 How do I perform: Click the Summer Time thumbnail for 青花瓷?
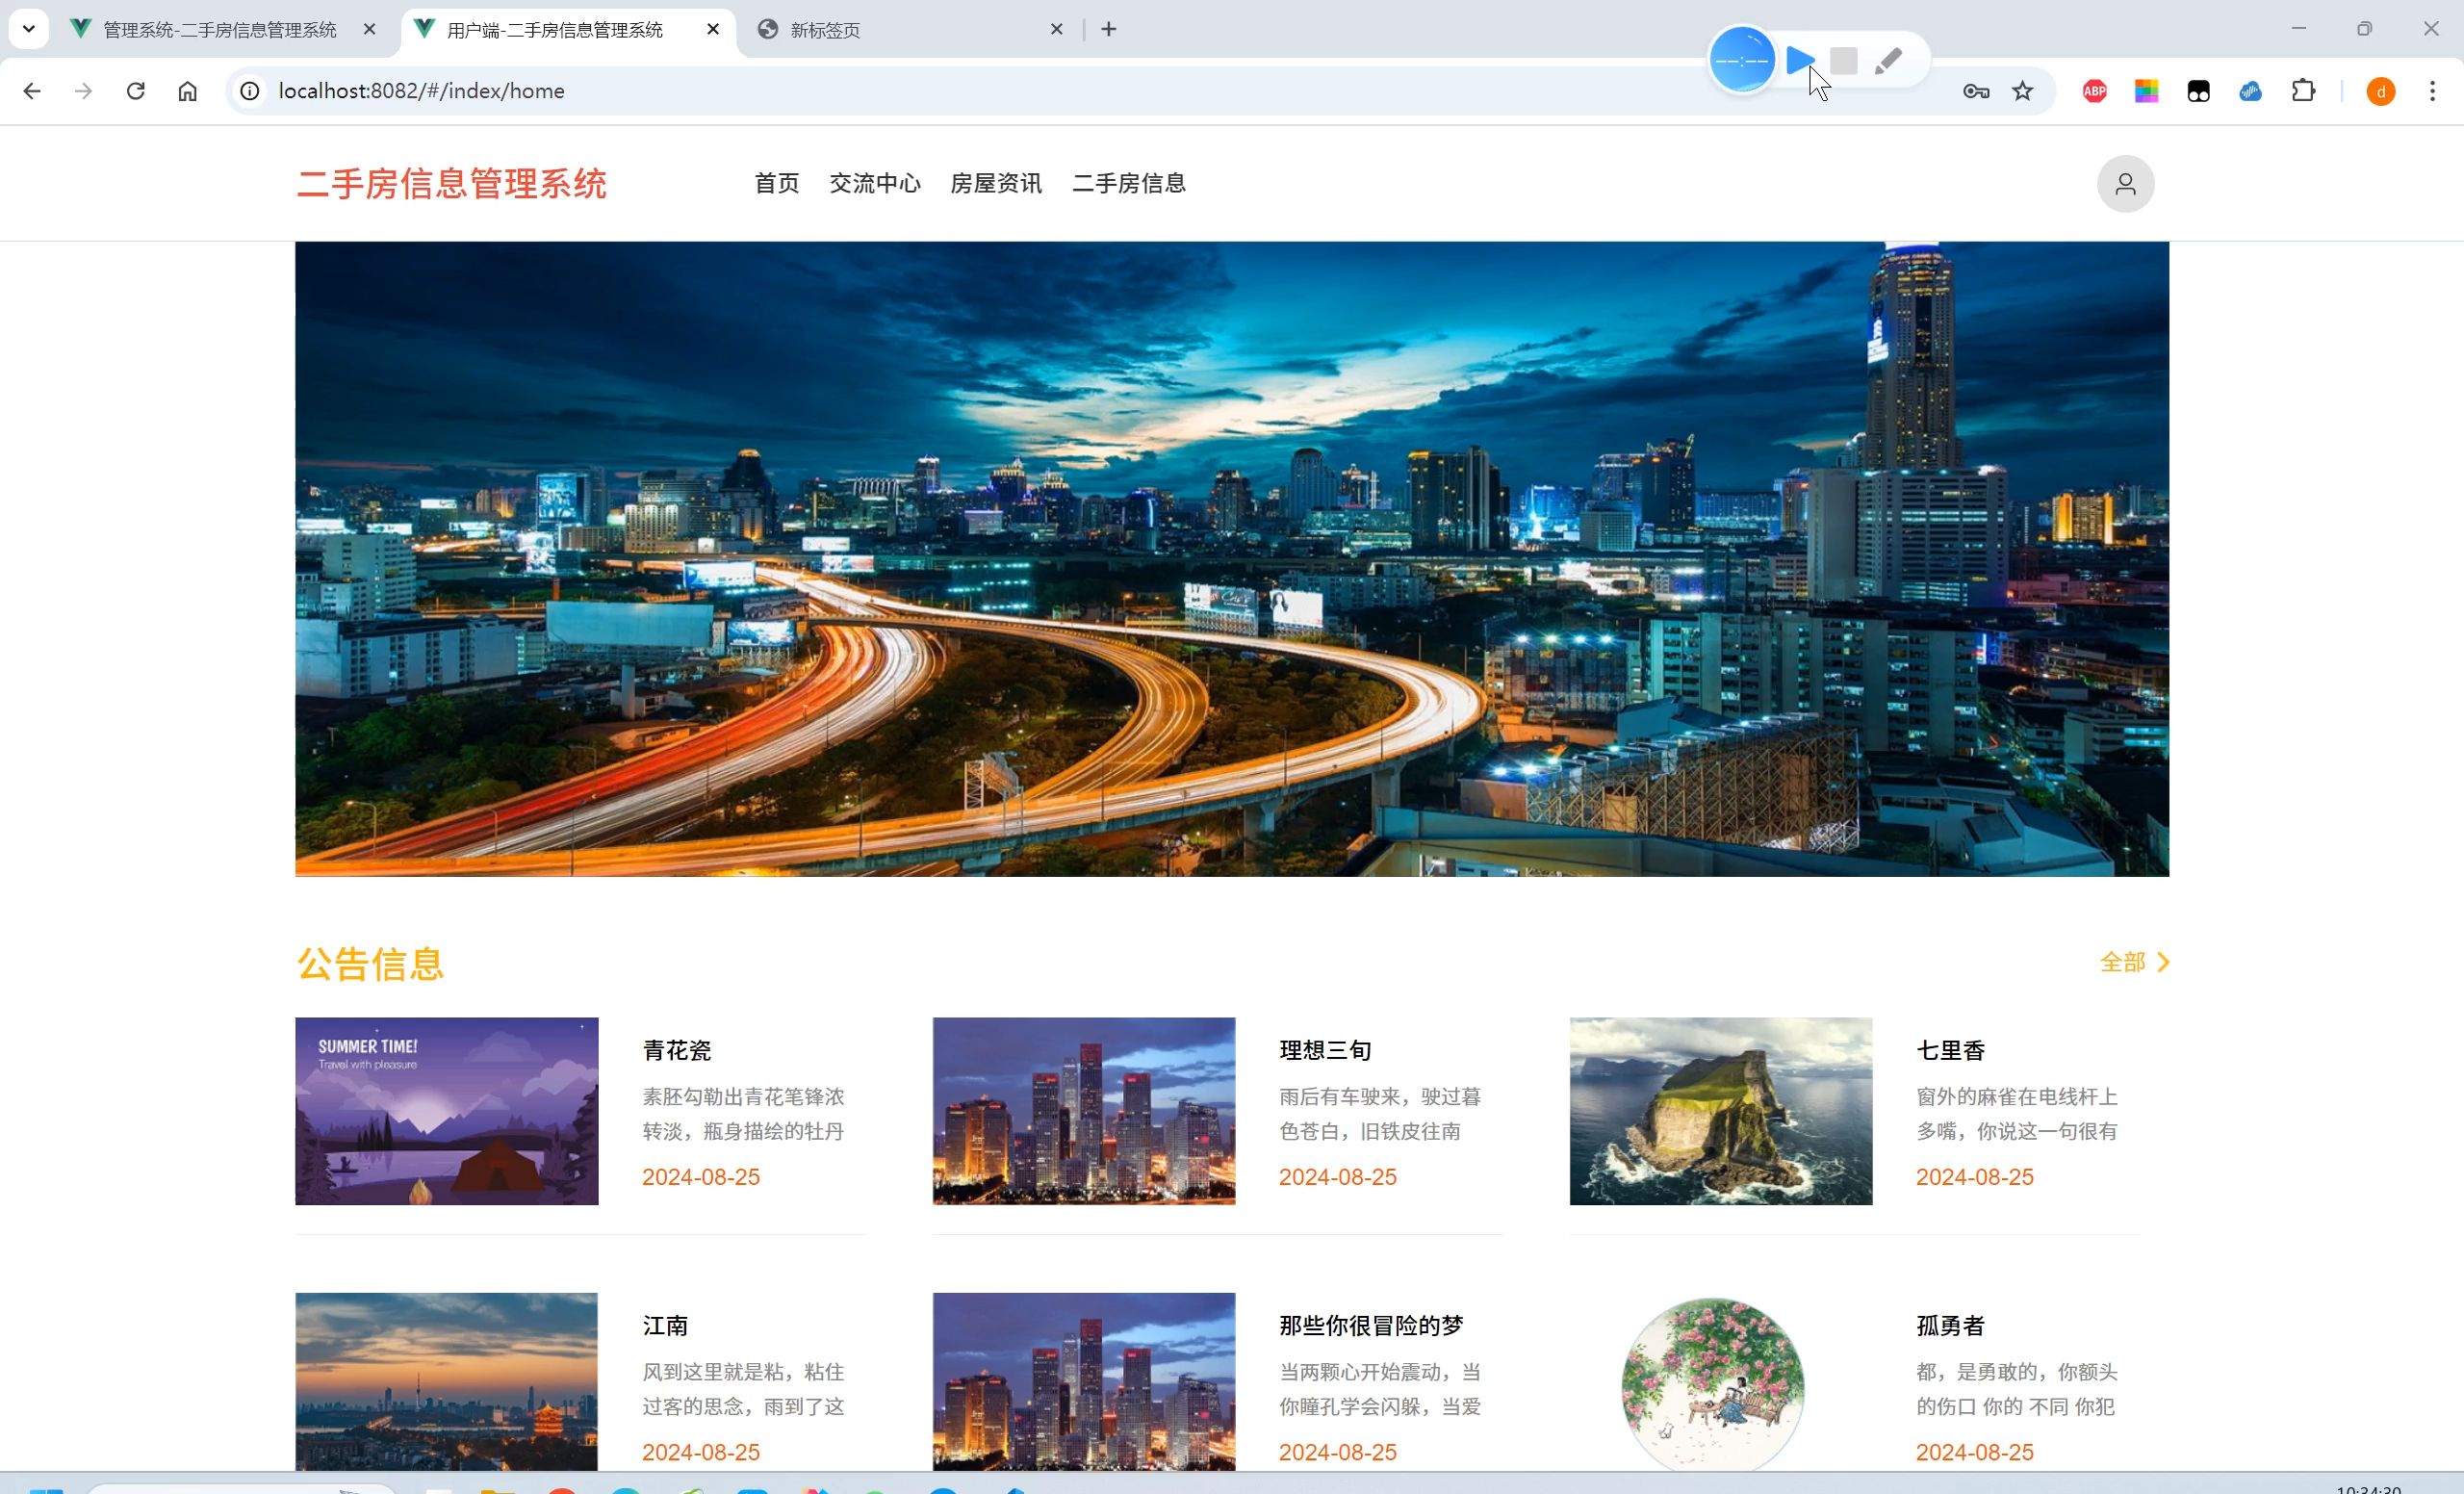pos(447,1111)
